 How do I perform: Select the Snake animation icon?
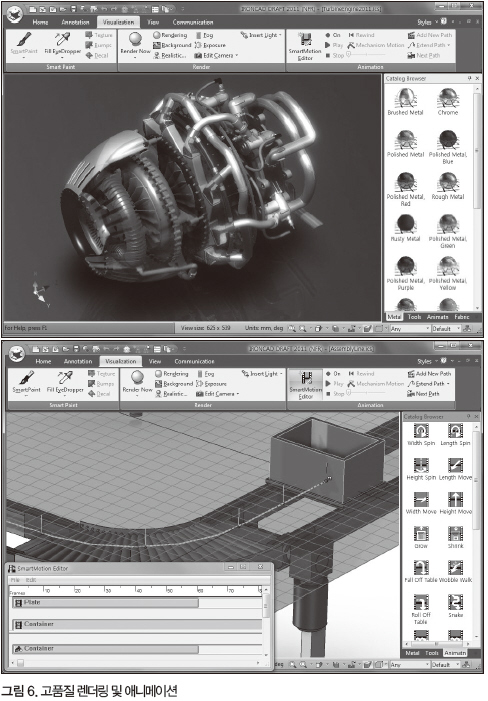click(455, 606)
